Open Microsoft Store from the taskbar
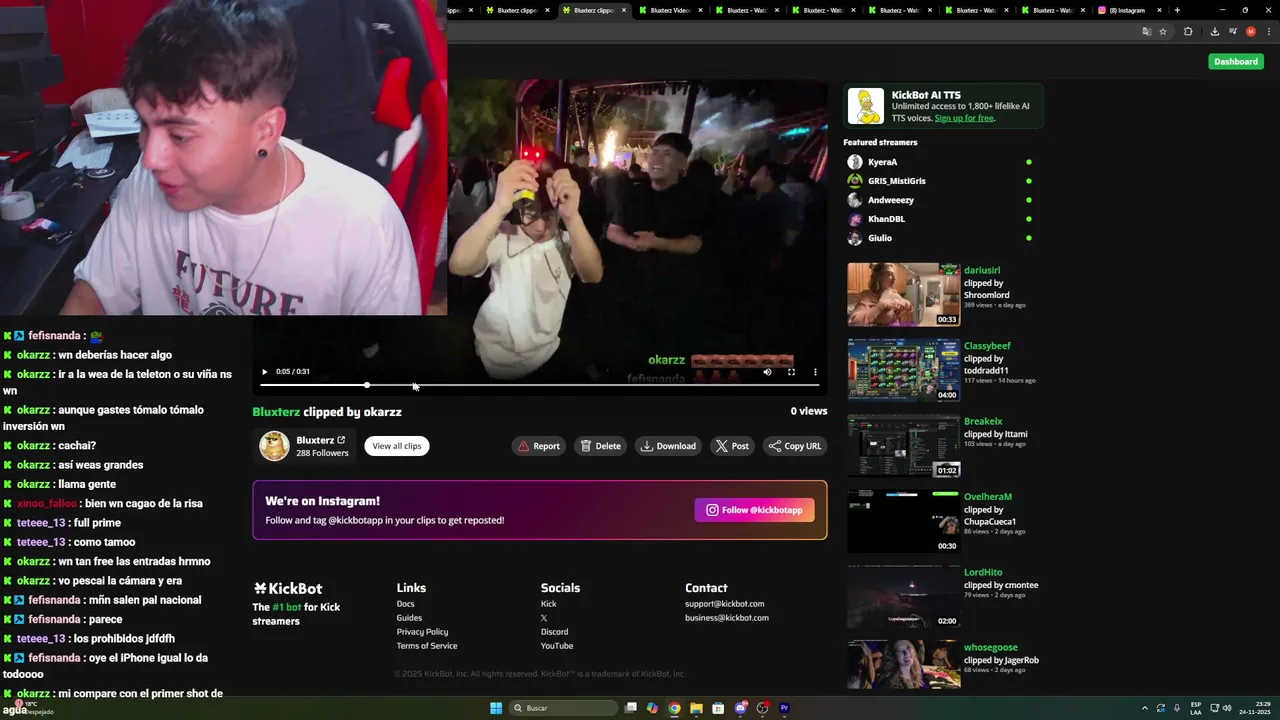The height and width of the screenshot is (720, 1280). 719,708
